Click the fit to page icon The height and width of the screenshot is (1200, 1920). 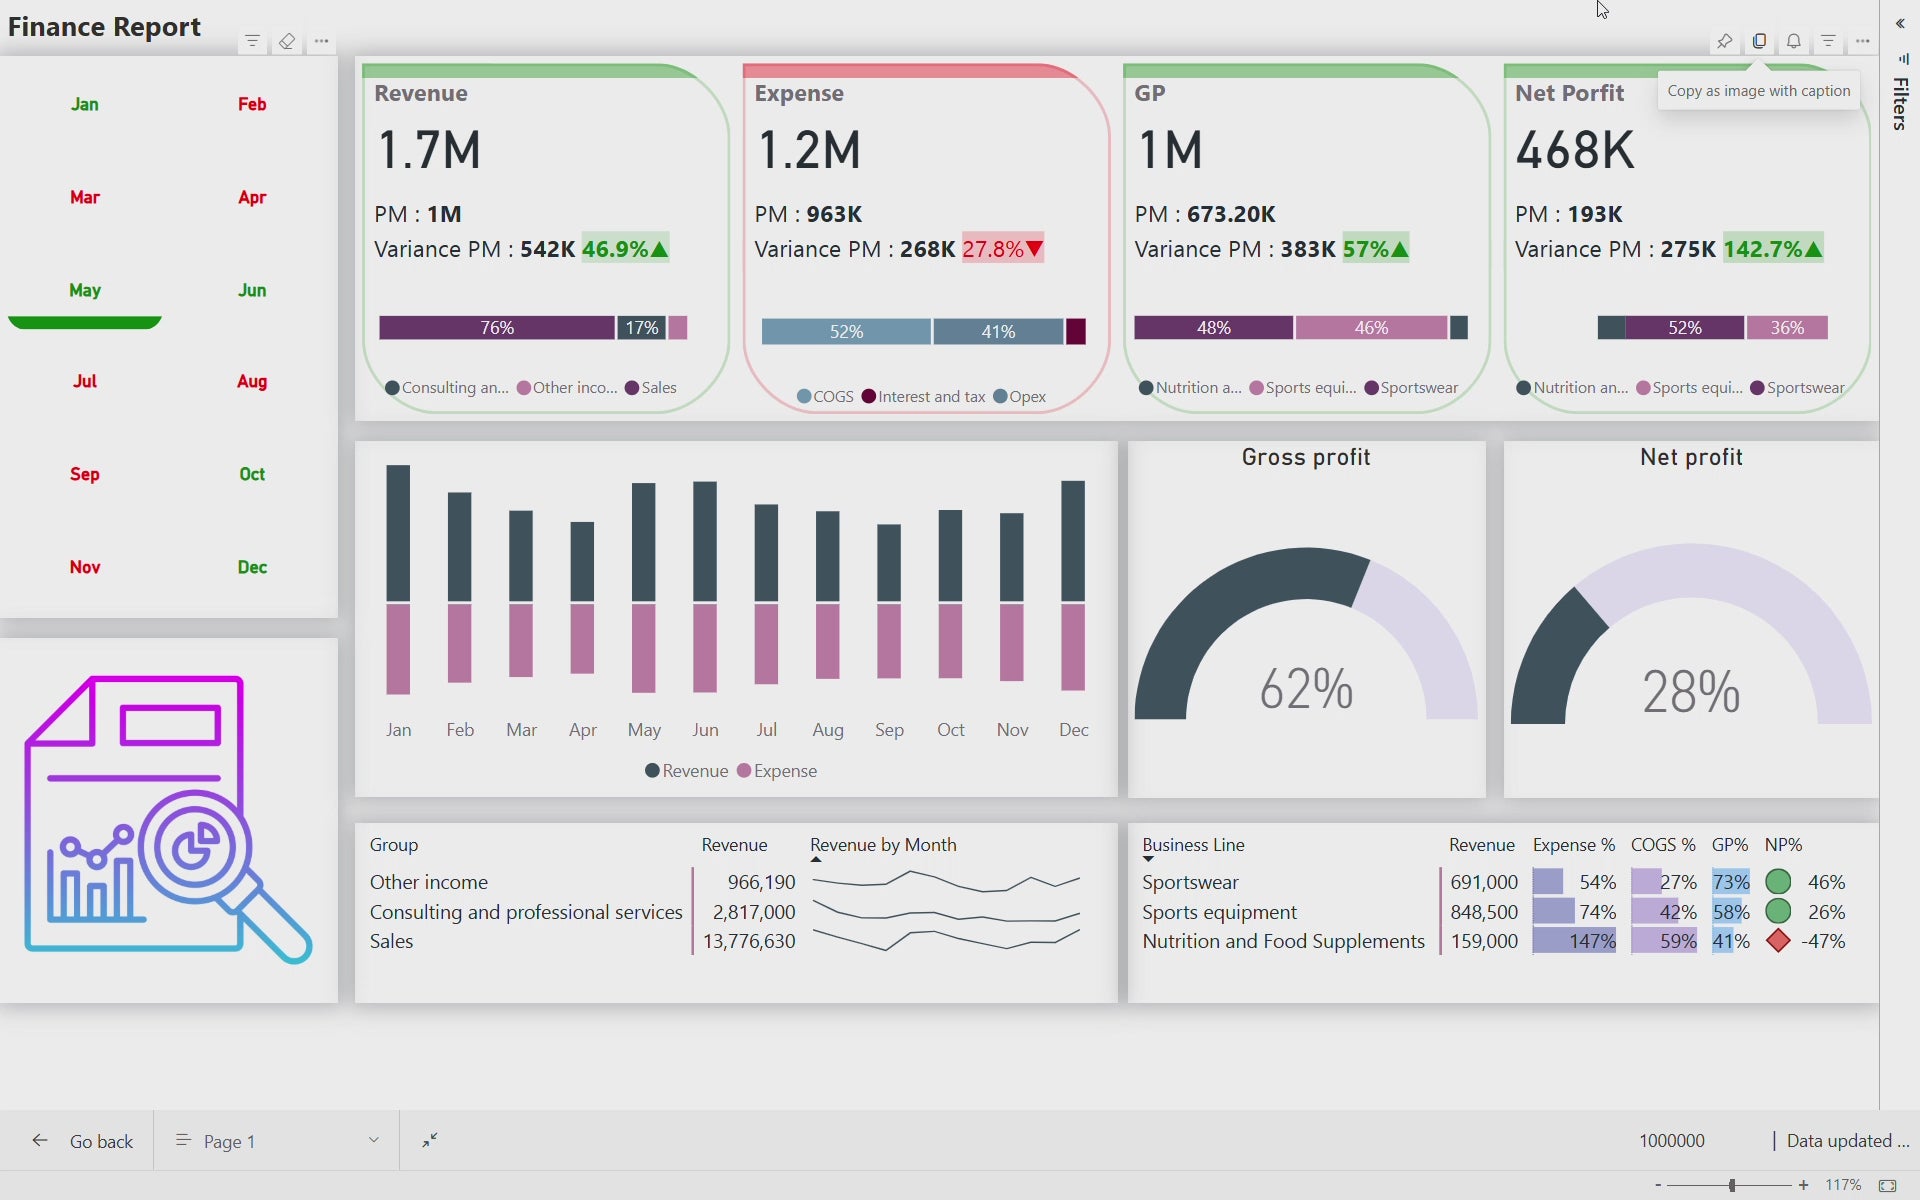pos(1887,1185)
